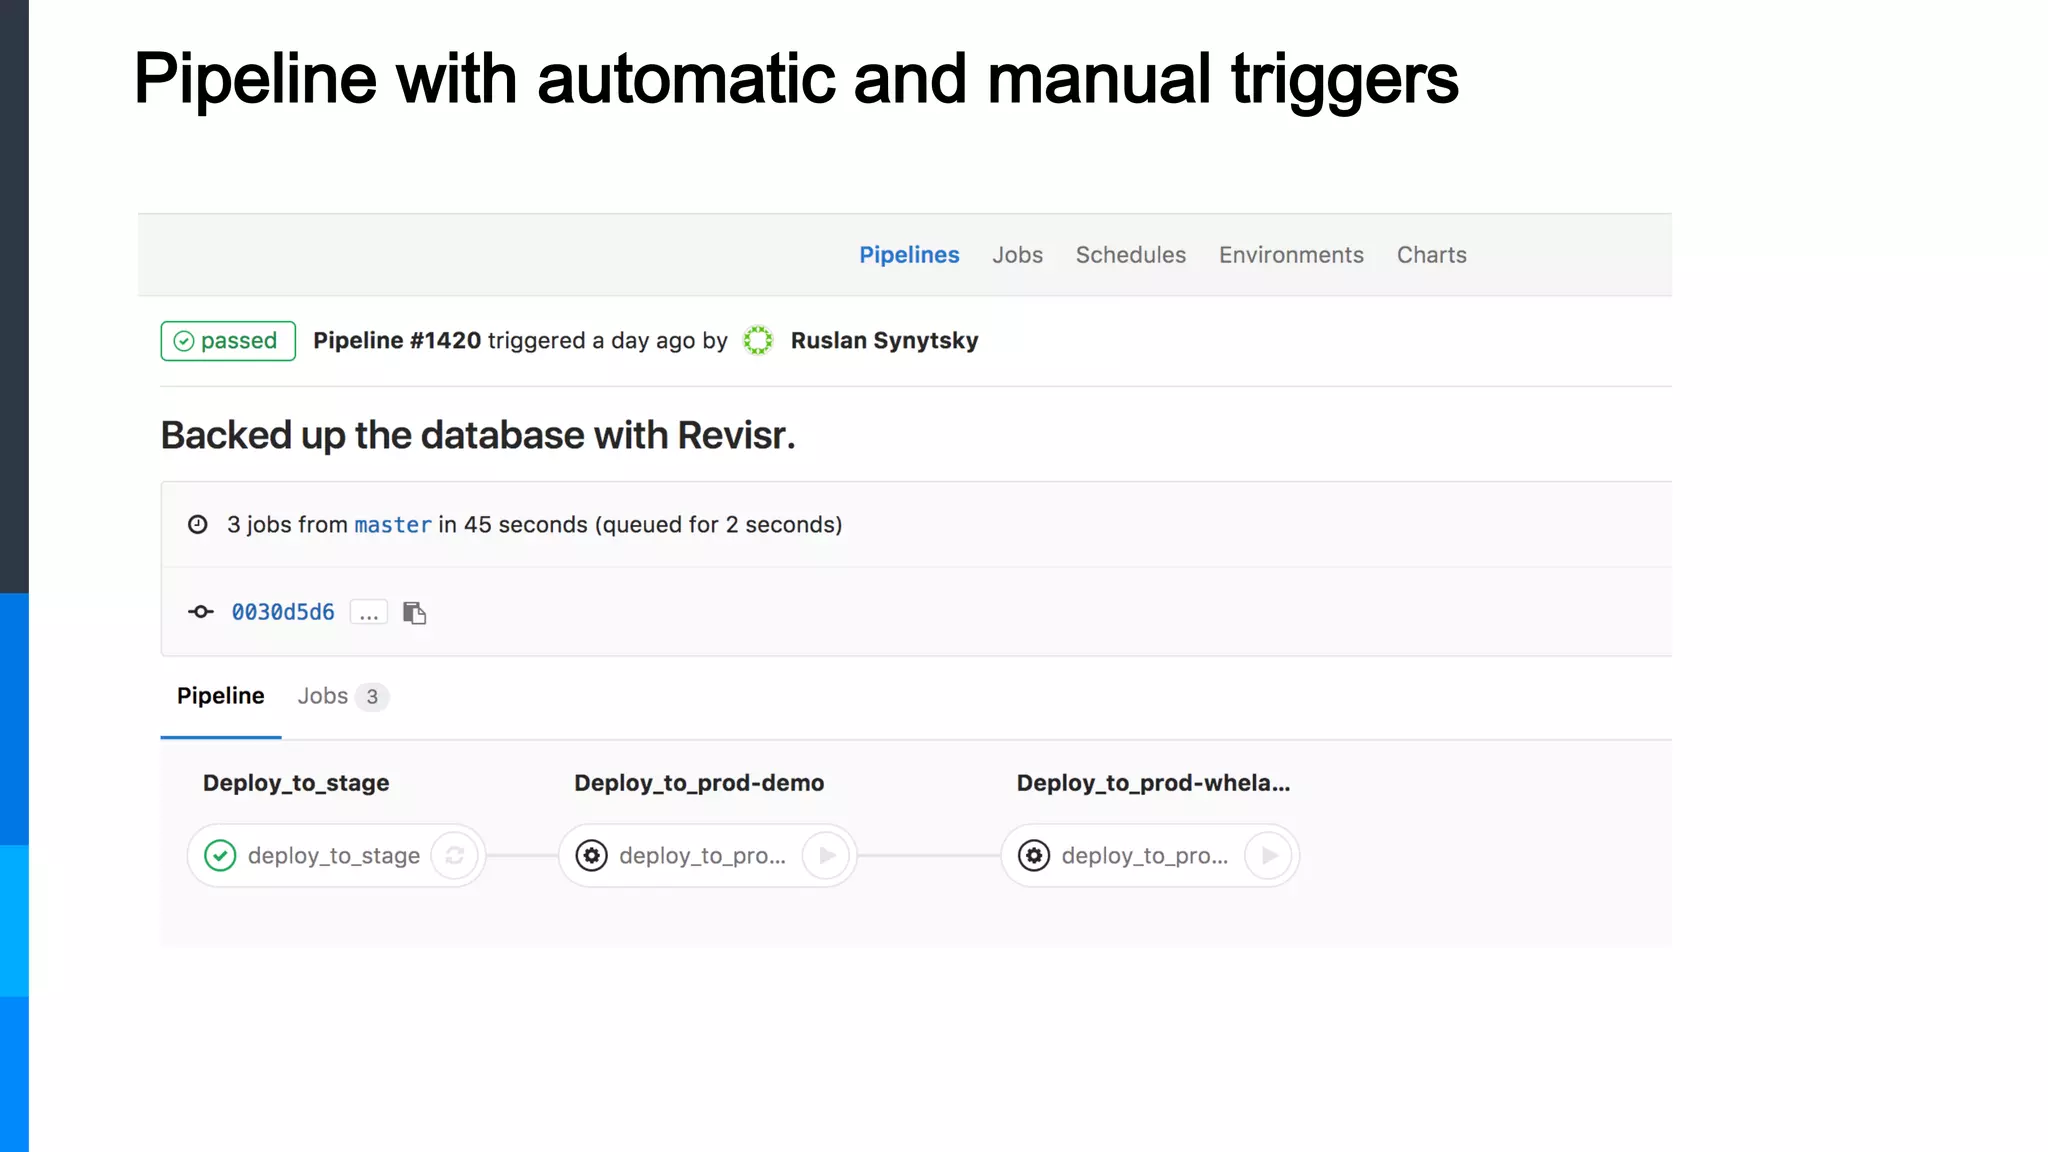Click the passed status badge
The image size is (2048, 1152).
tap(228, 341)
